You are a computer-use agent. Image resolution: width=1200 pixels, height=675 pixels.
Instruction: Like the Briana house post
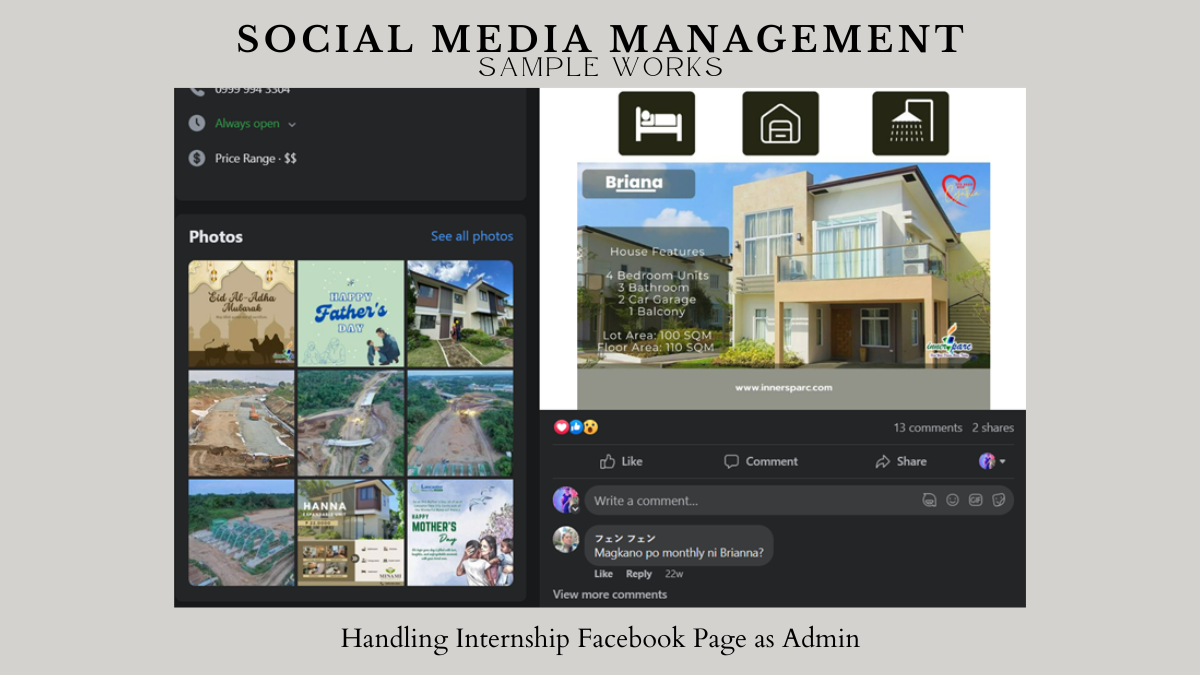[621, 461]
